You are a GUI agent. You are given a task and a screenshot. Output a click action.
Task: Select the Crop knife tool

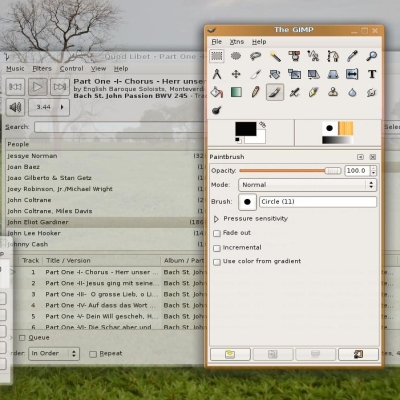point(255,74)
